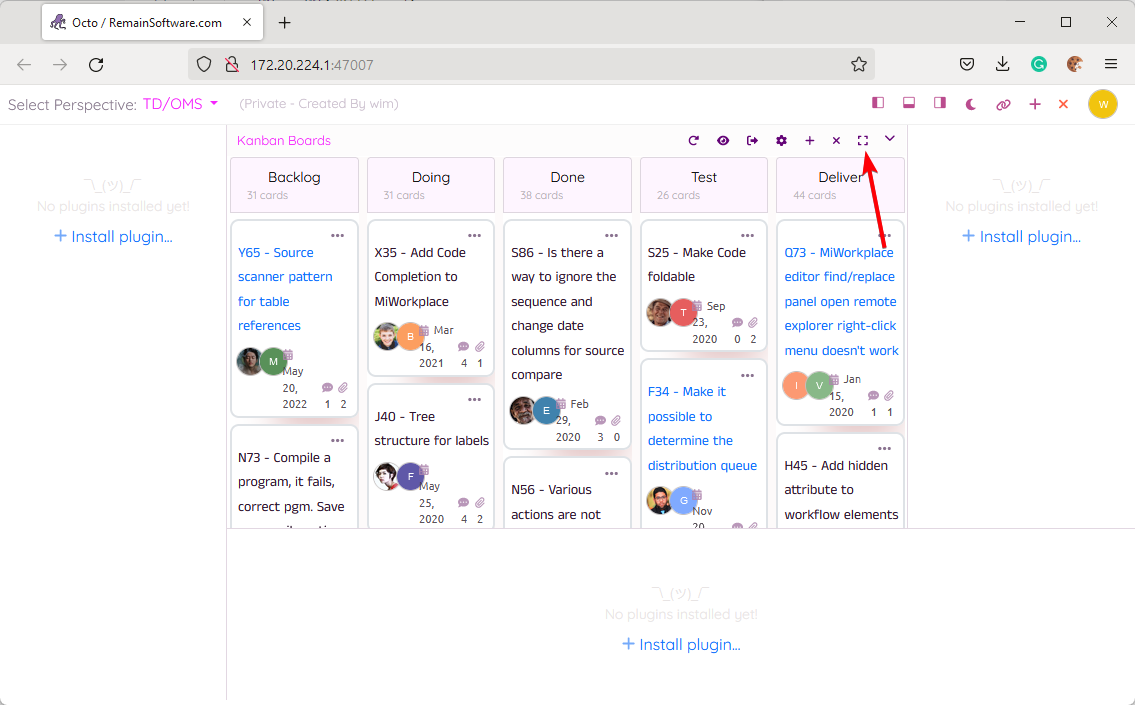Open Kanban Boards settings gear
Screen dimensions: 1135x705
click(781, 141)
